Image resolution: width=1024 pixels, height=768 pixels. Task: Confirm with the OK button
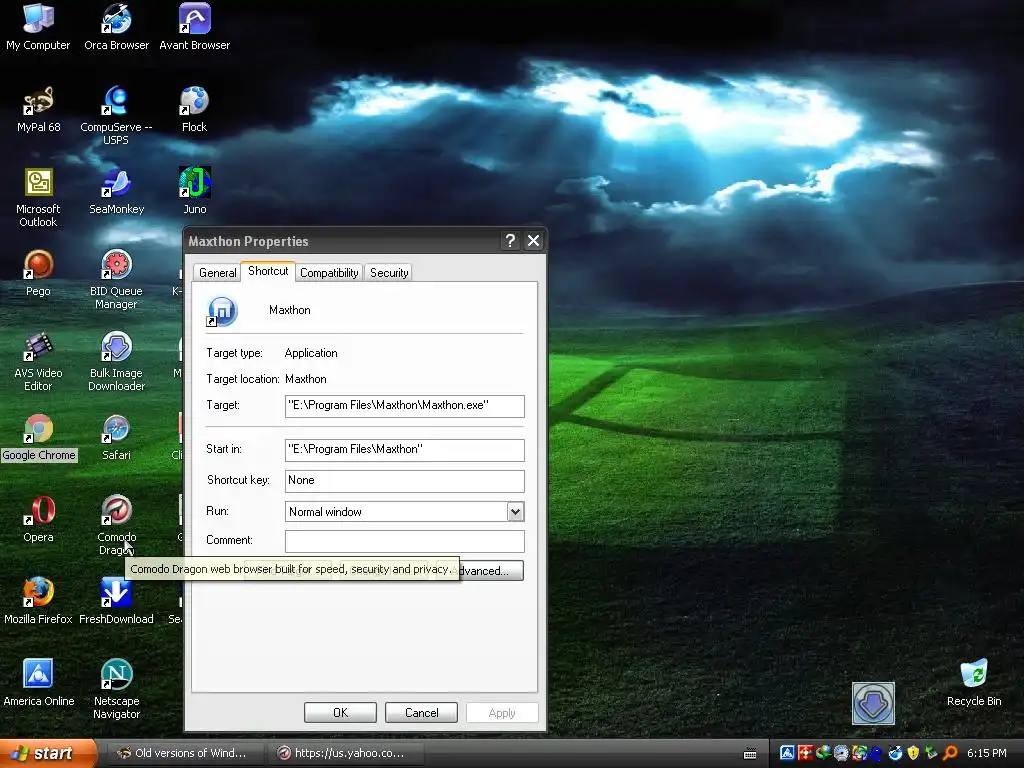[340, 712]
